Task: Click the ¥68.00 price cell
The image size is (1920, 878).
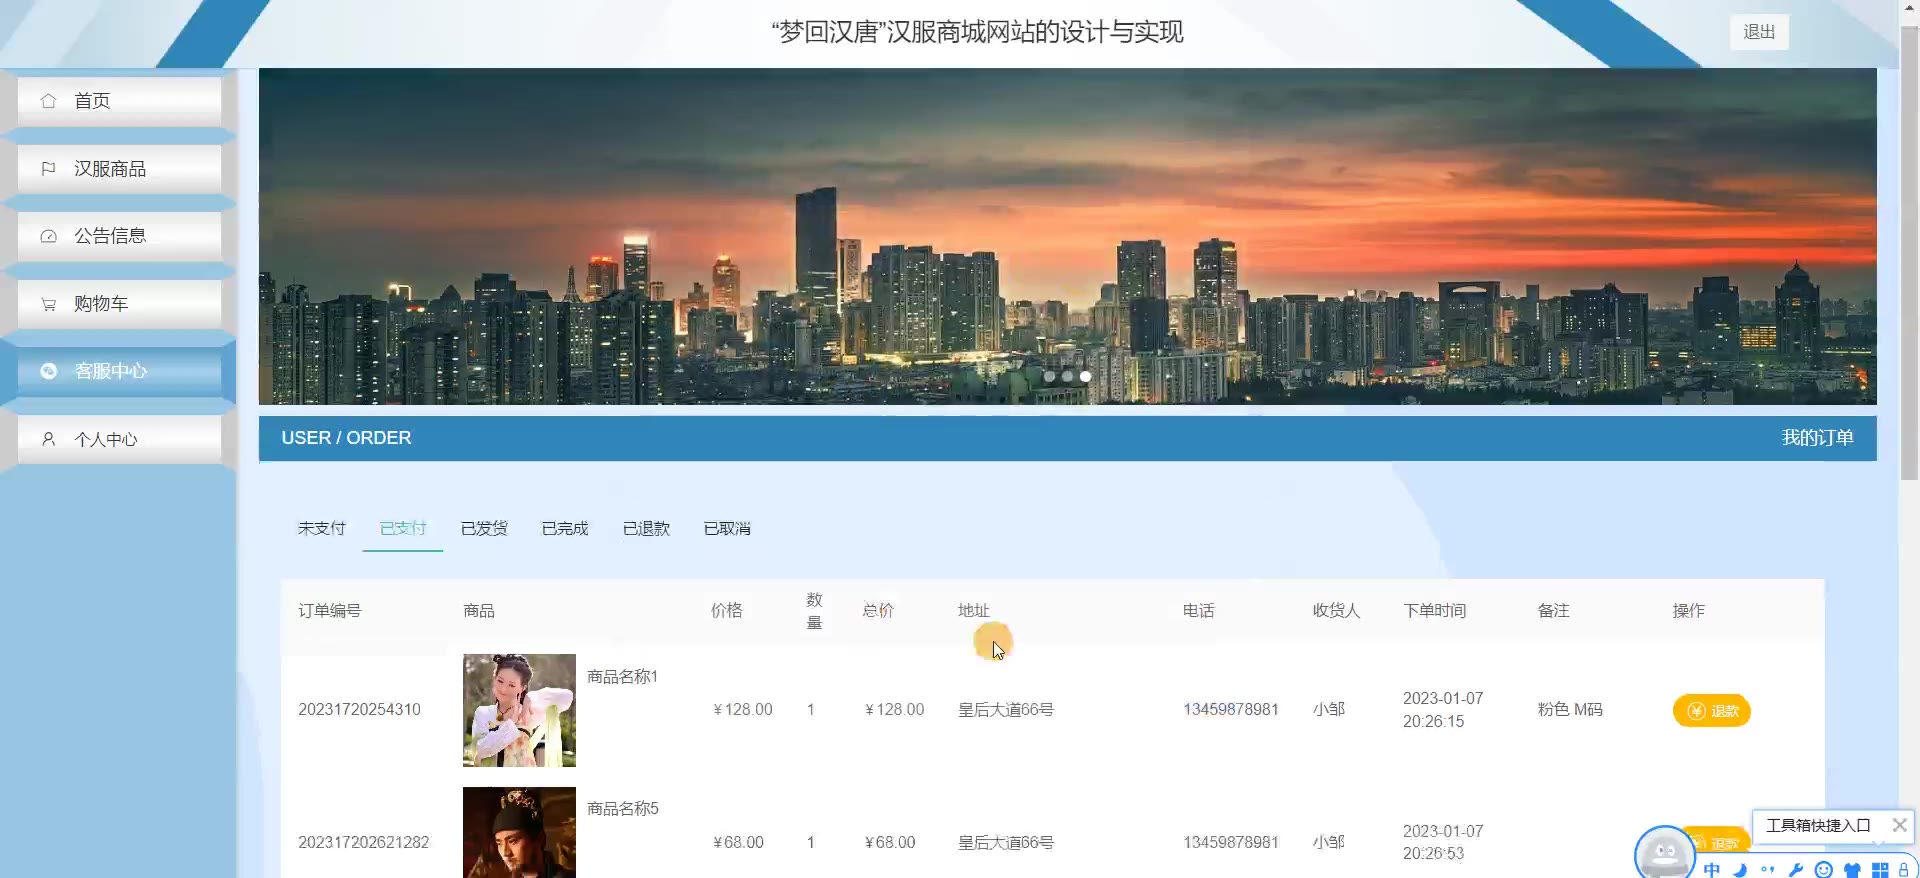Action: [x=738, y=843]
